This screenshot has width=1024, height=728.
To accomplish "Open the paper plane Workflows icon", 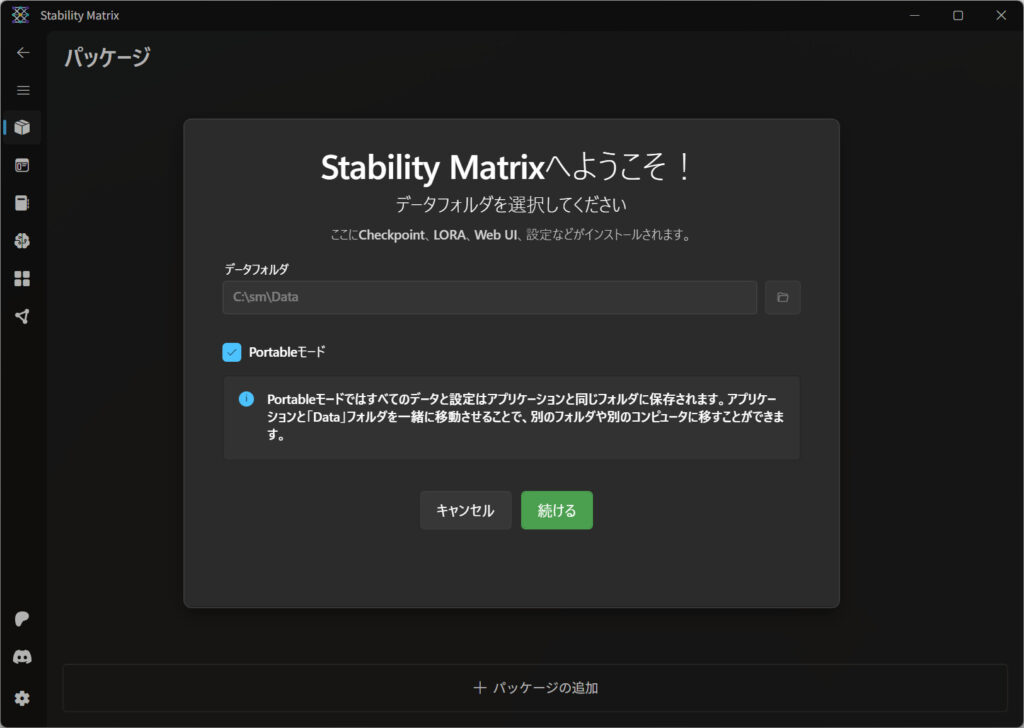I will coord(23,316).
